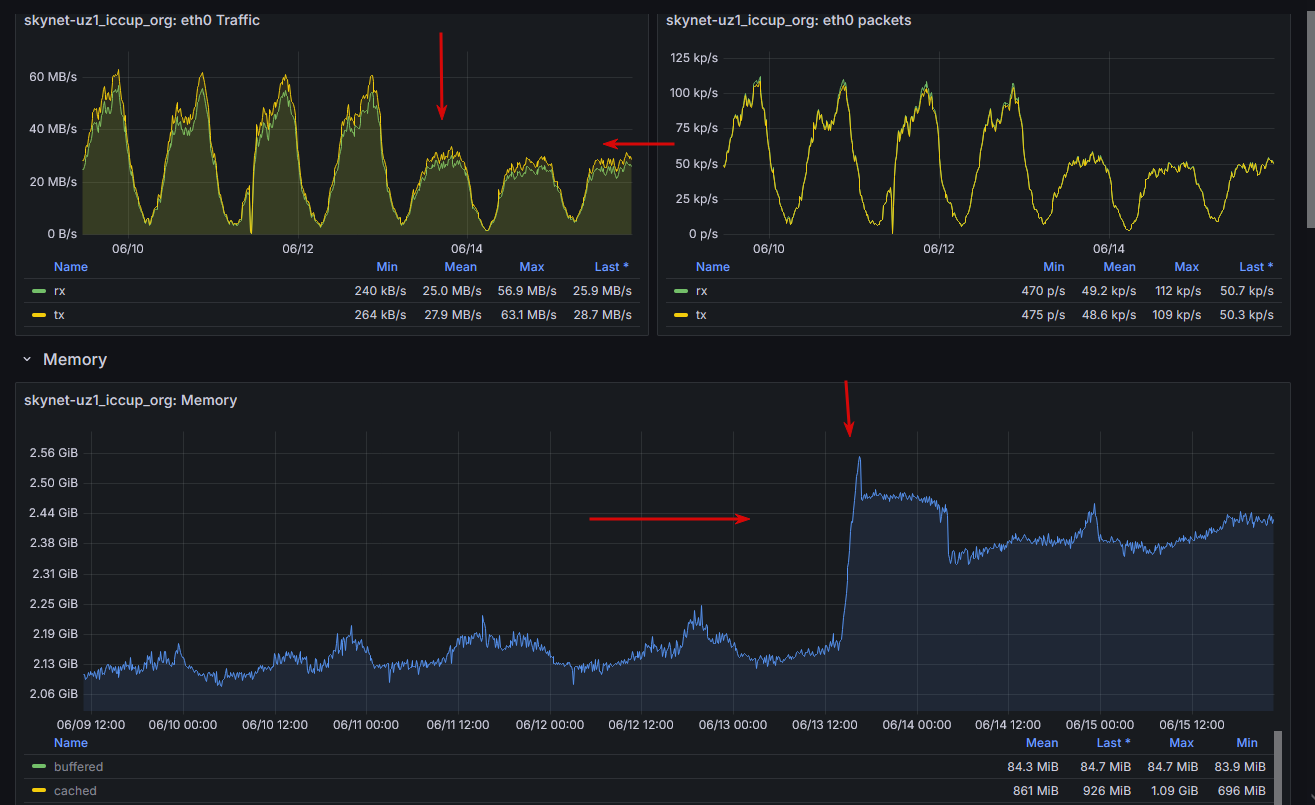This screenshot has height=805, width=1315.
Task: Open the eth0 Traffic panel title menu
Action: pos(142,20)
